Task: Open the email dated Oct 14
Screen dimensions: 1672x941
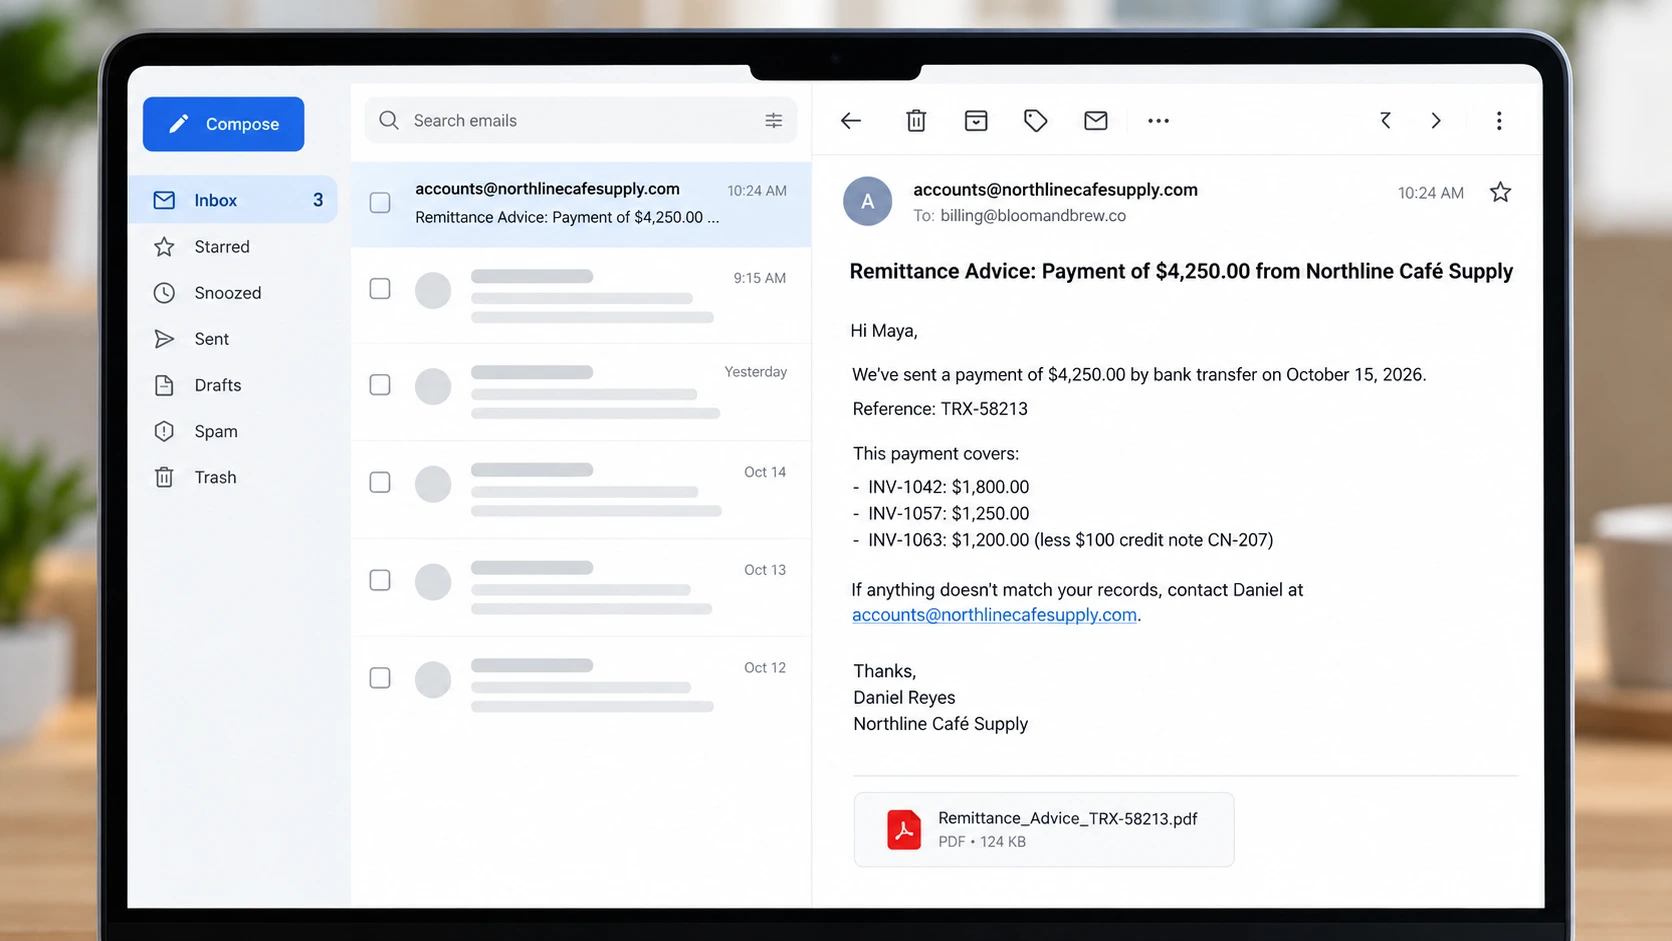Action: [x=581, y=490]
